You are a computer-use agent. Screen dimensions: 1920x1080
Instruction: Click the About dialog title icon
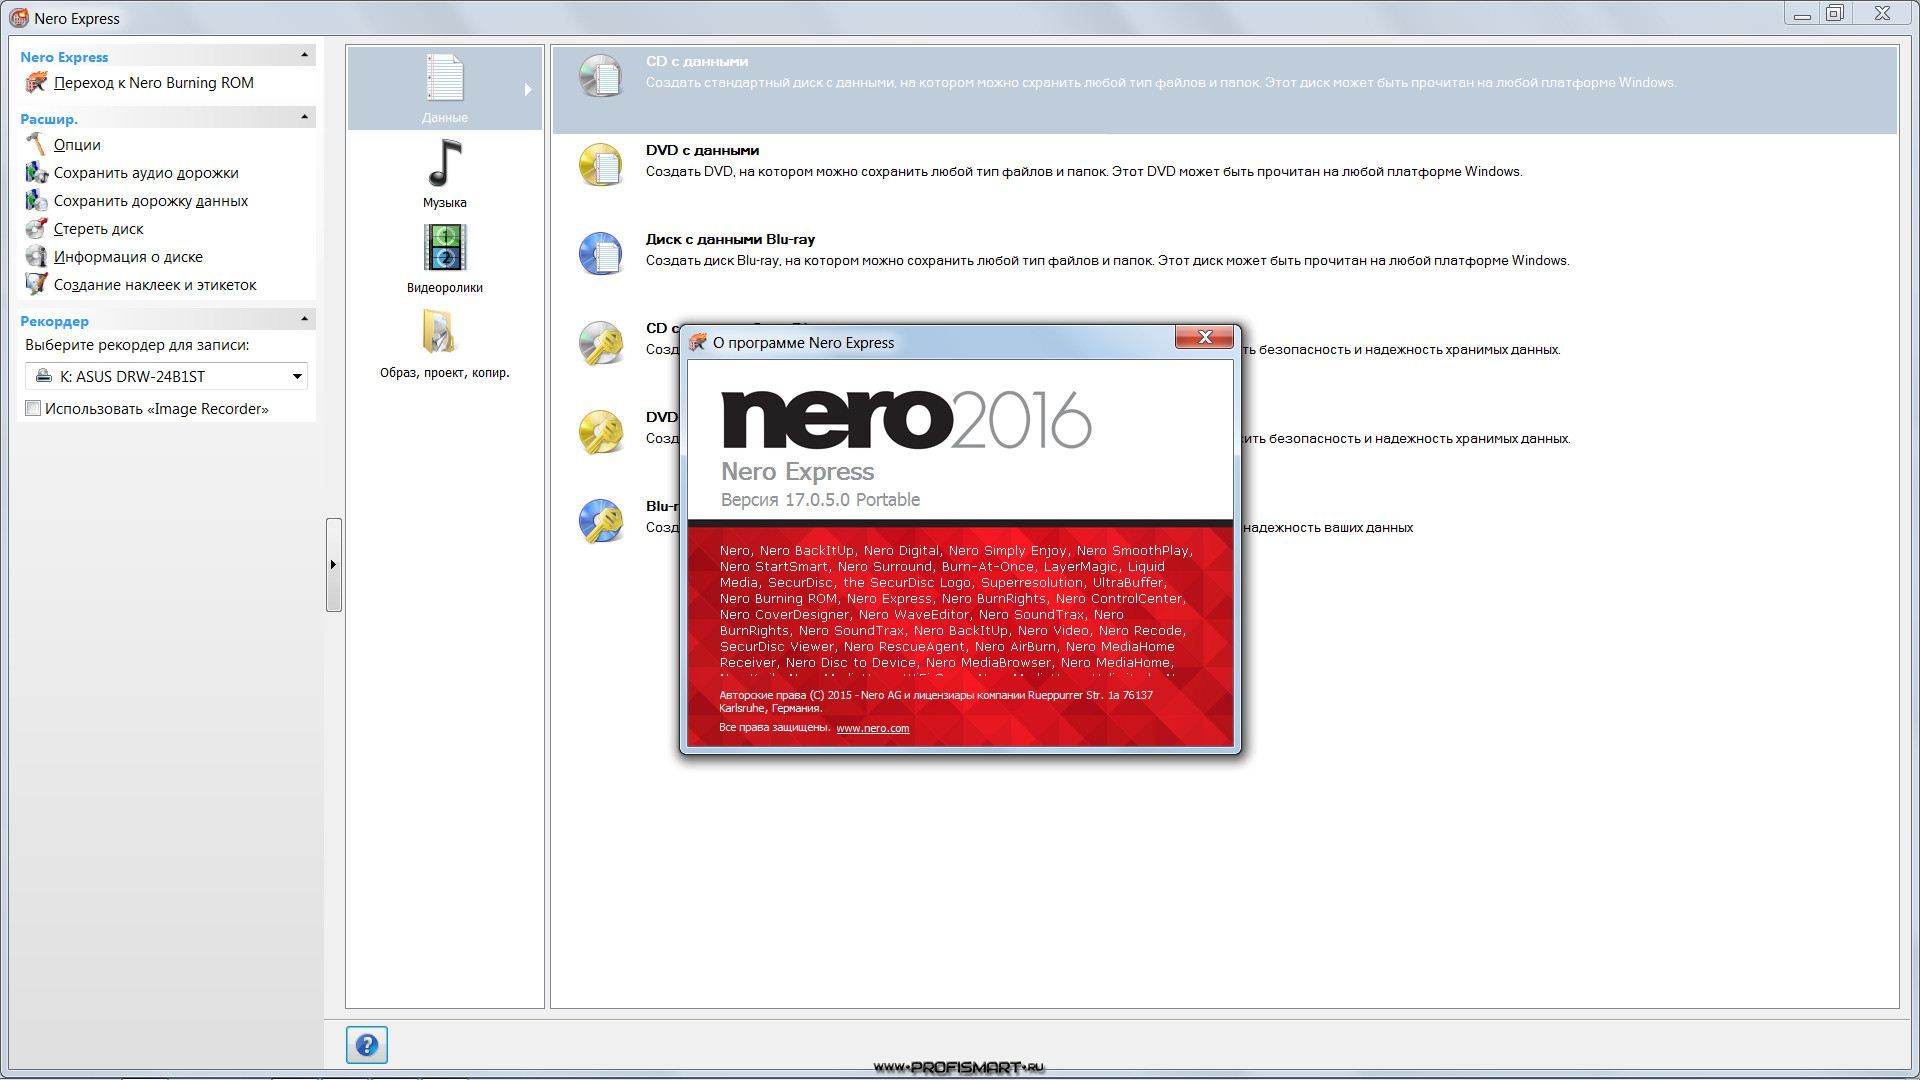(x=698, y=343)
